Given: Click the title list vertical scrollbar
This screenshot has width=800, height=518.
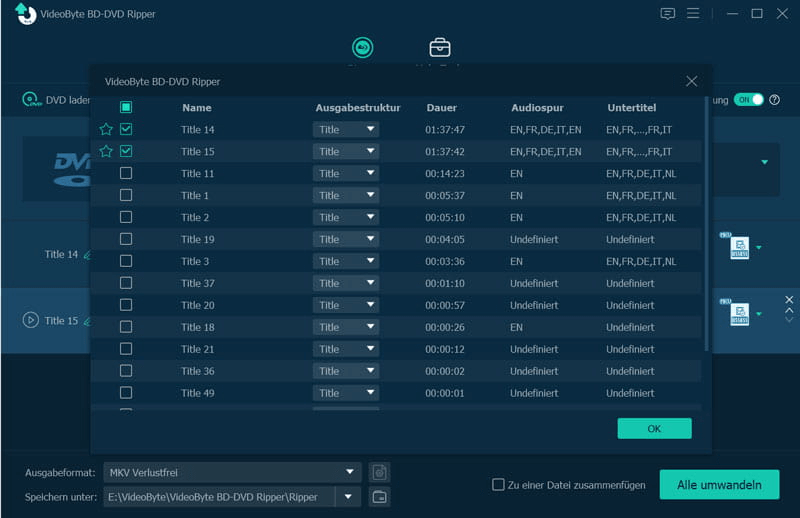Looking at the screenshot, I should coord(707,224).
